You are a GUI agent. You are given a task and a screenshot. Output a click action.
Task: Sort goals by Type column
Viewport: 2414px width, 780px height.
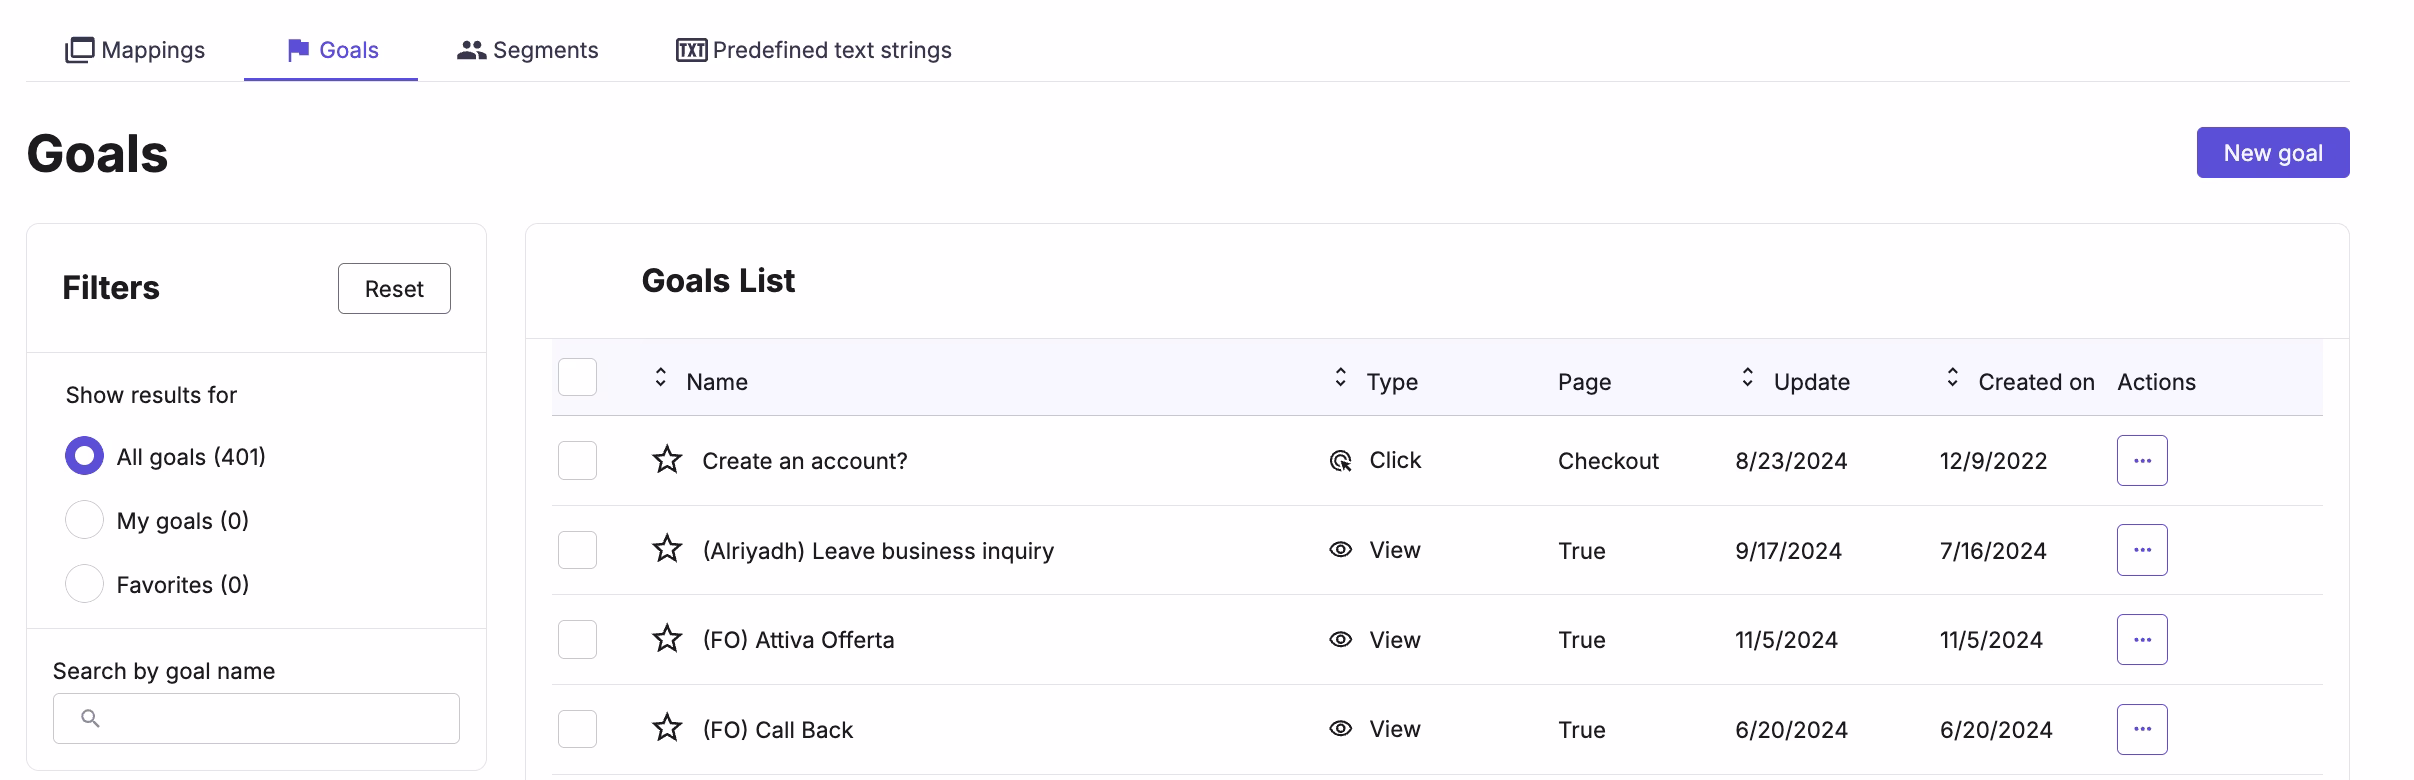[x=1341, y=378]
